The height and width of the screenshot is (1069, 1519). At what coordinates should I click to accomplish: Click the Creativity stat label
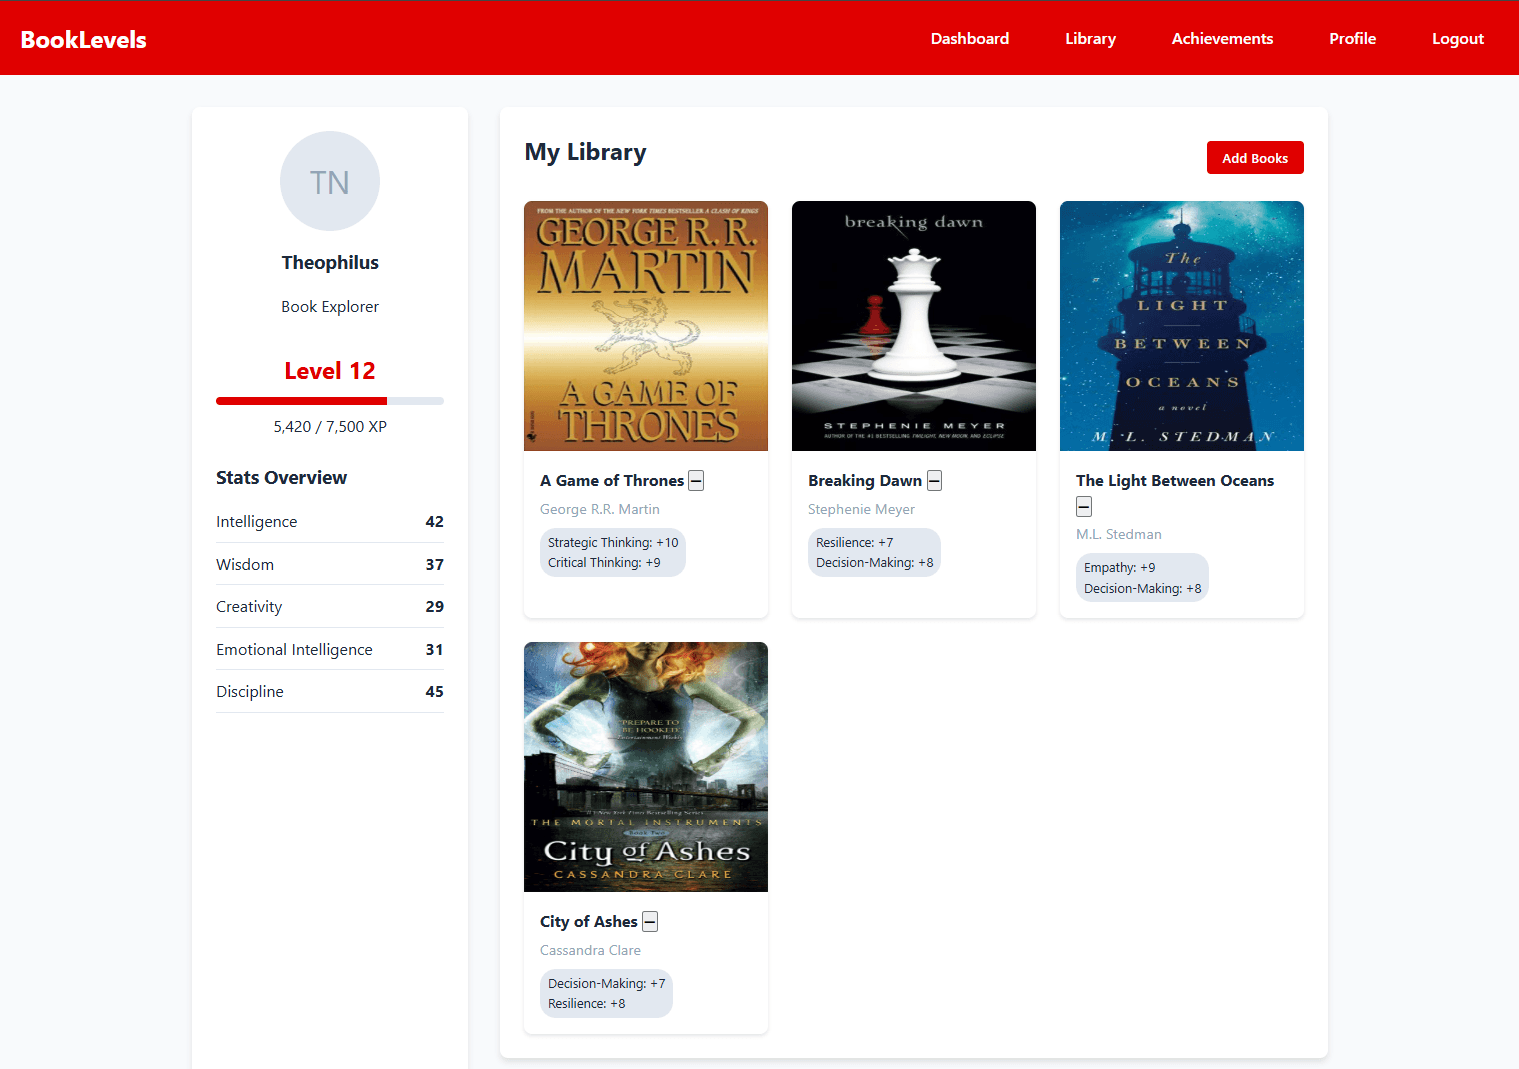click(249, 607)
